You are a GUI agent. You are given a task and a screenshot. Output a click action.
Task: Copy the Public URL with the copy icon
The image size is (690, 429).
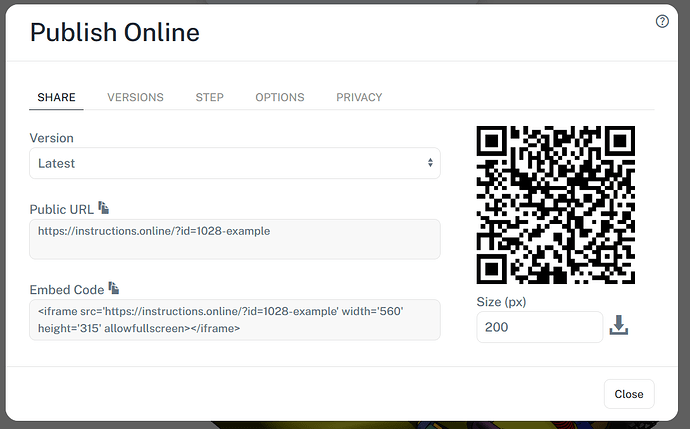103,208
